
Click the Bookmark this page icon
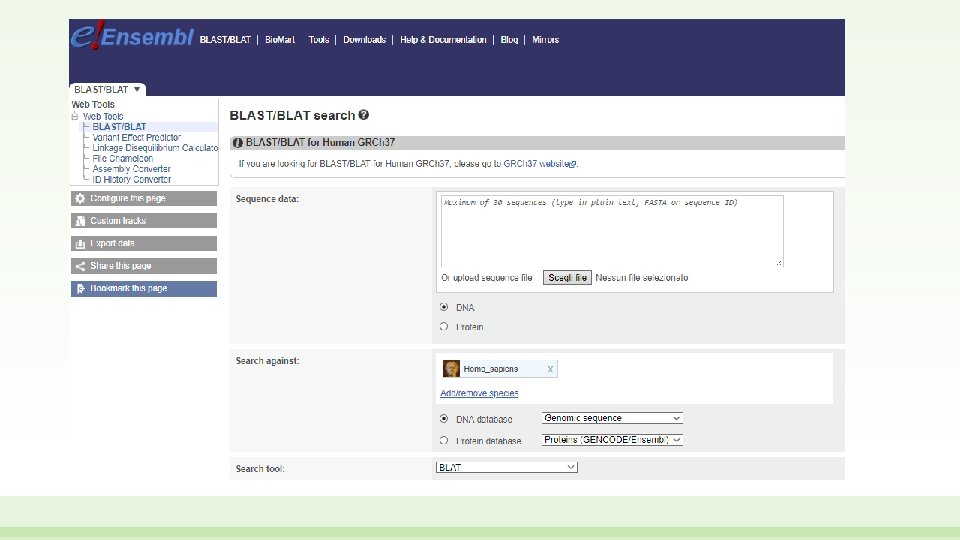80,288
